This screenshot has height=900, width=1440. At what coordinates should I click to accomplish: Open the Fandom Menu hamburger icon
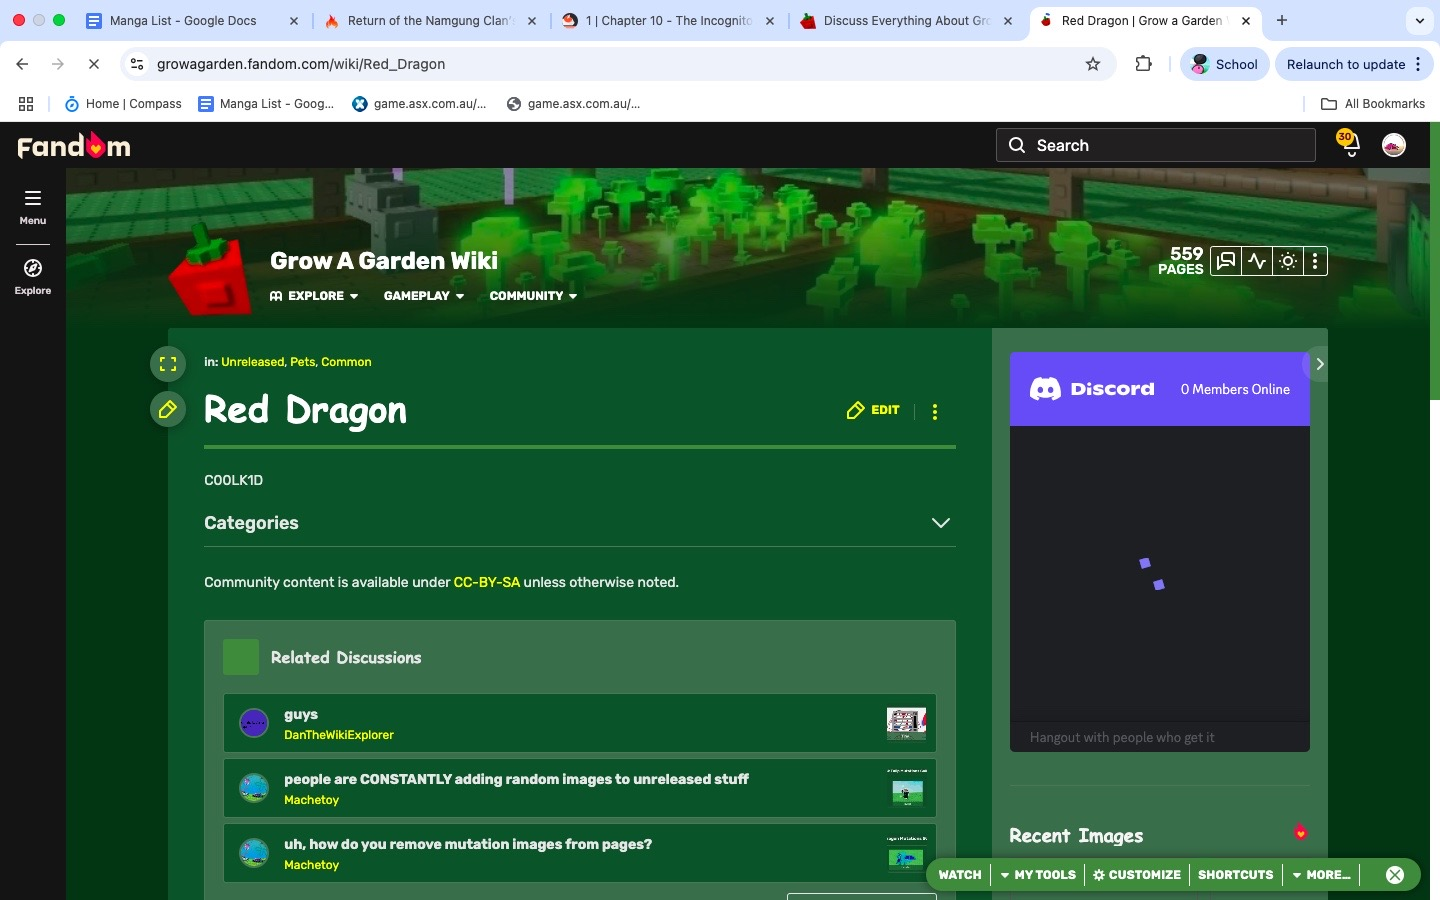point(33,198)
